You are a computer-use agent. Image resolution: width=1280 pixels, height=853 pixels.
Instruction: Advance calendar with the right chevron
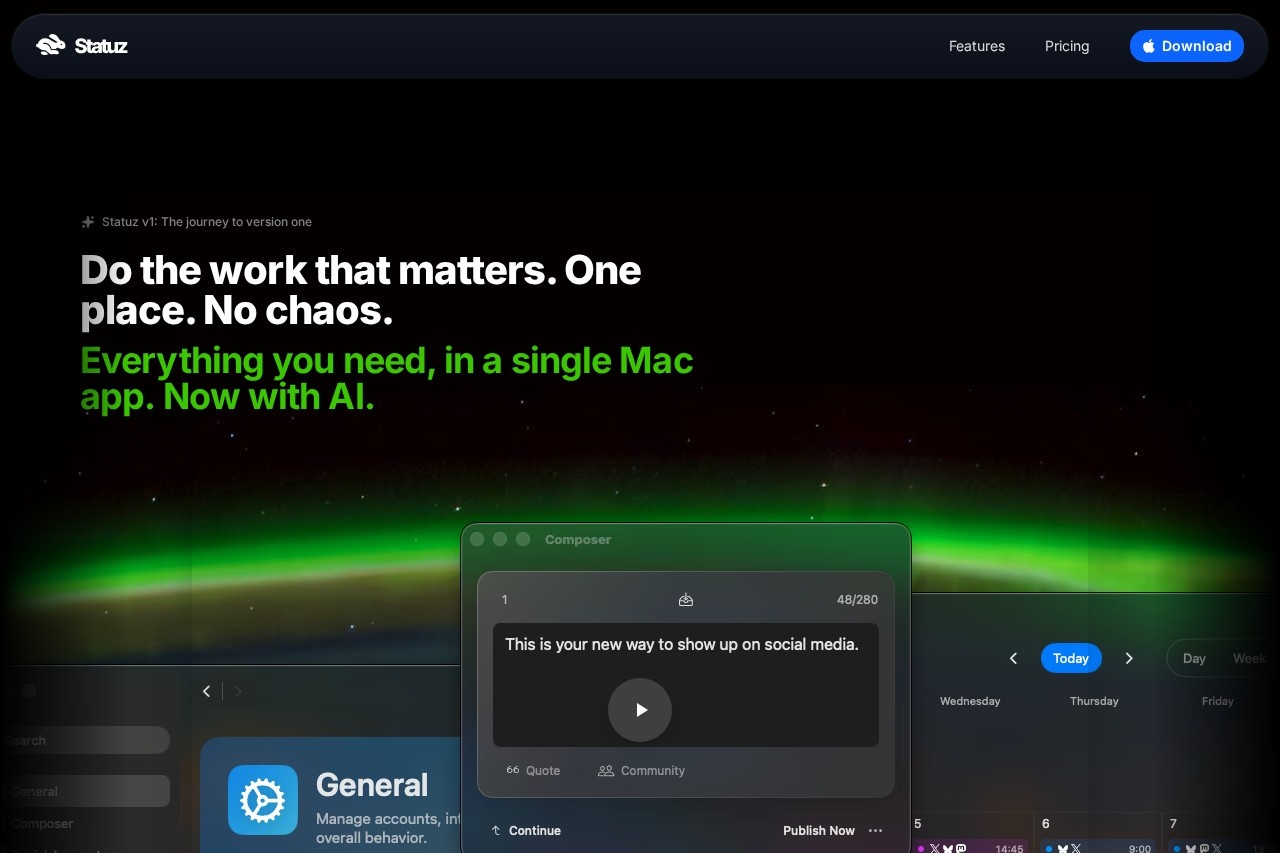coord(1129,658)
